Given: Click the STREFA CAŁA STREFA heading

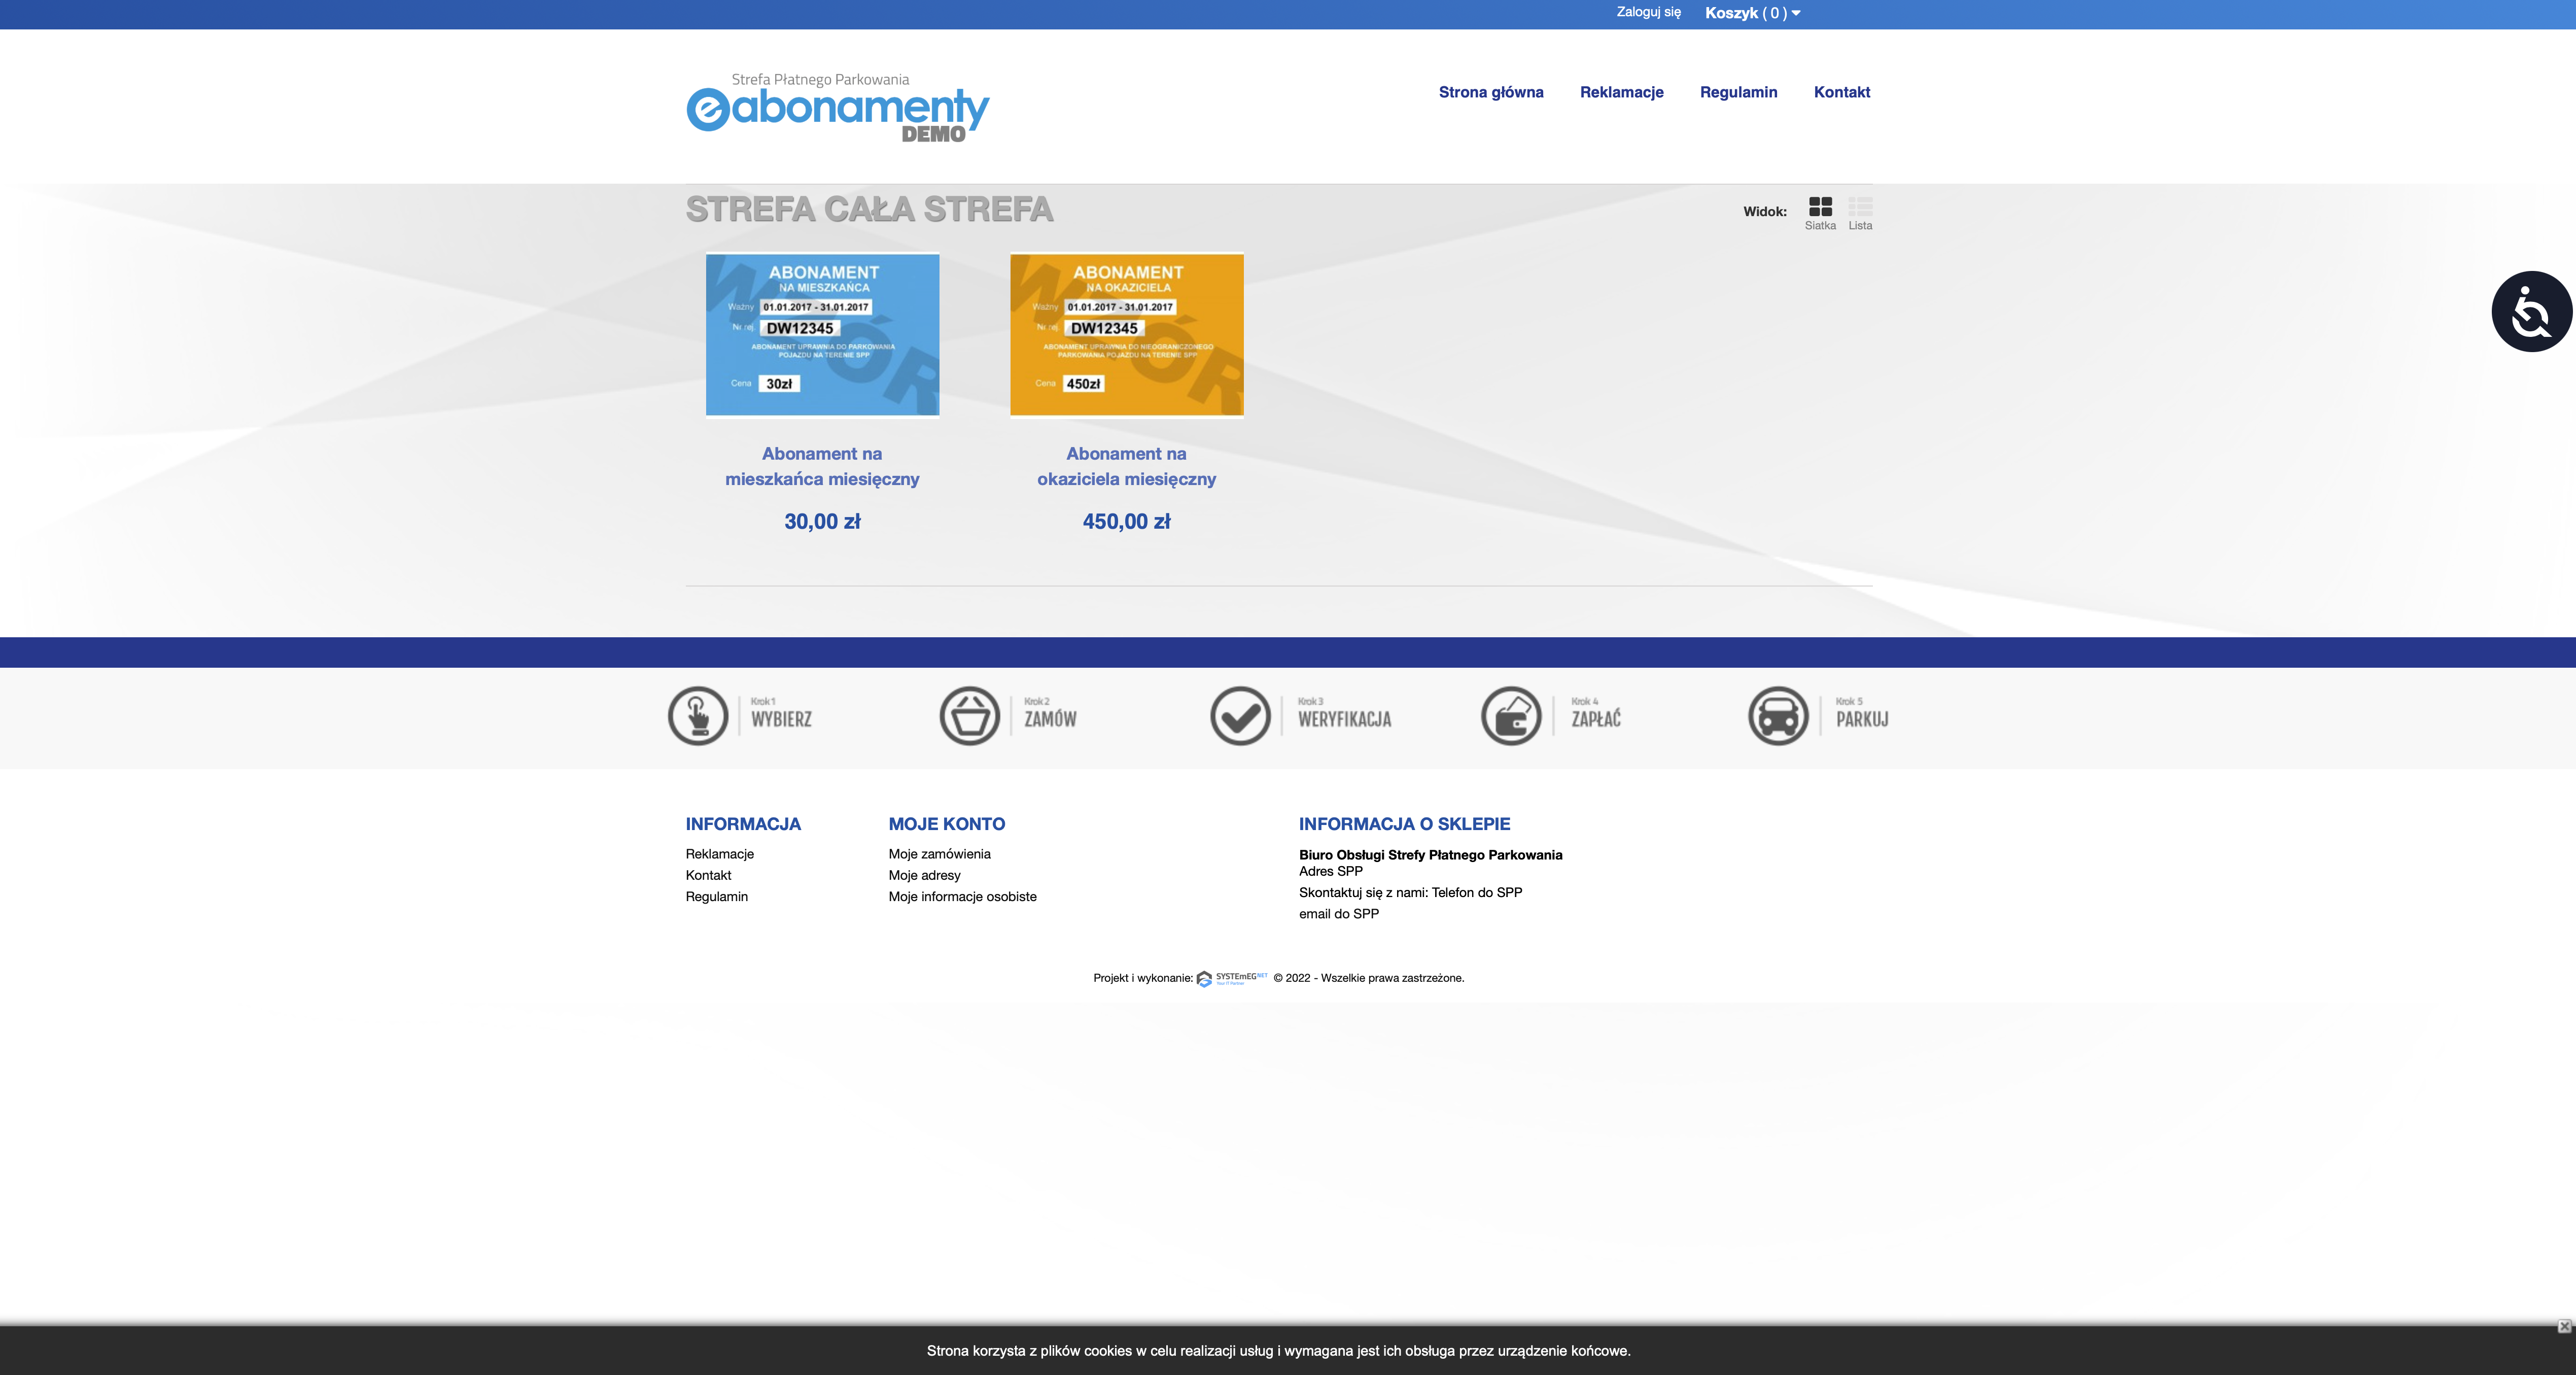Looking at the screenshot, I should pyautogui.click(x=869, y=210).
